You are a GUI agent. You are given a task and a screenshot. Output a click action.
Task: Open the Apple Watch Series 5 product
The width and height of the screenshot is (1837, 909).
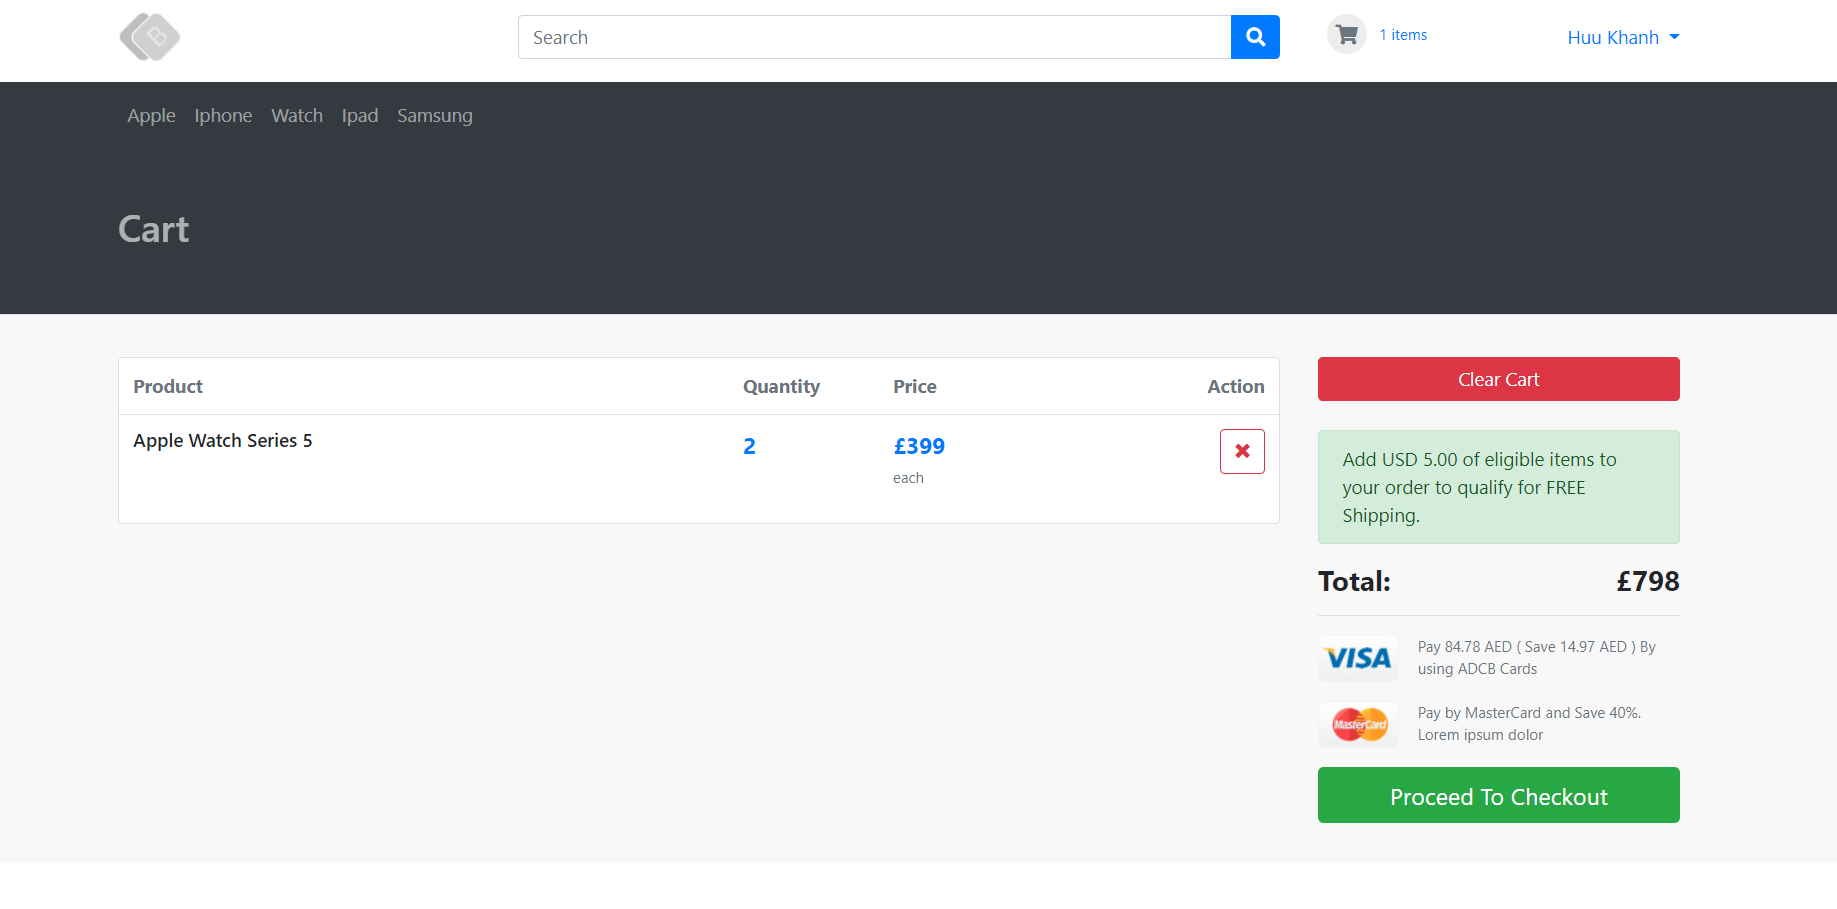[x=223, y=441]
